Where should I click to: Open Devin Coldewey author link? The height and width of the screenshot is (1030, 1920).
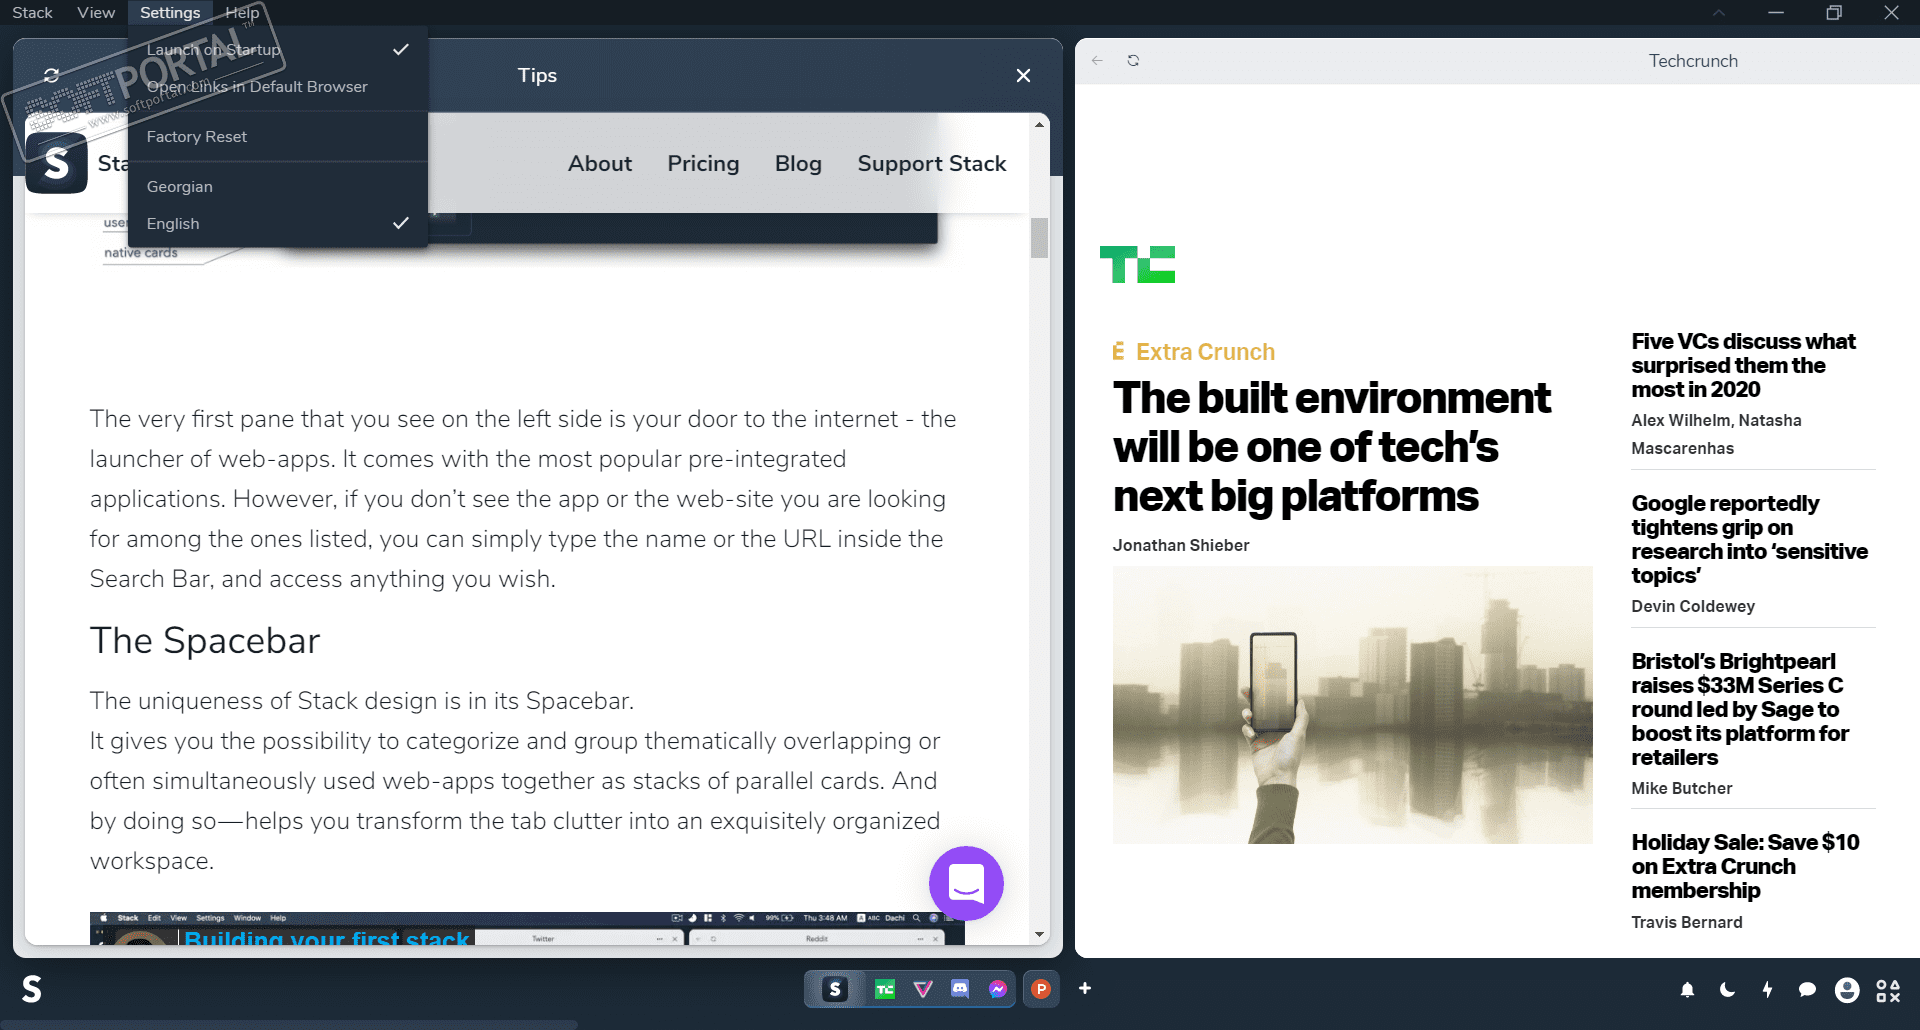[x=1693, y=606]
